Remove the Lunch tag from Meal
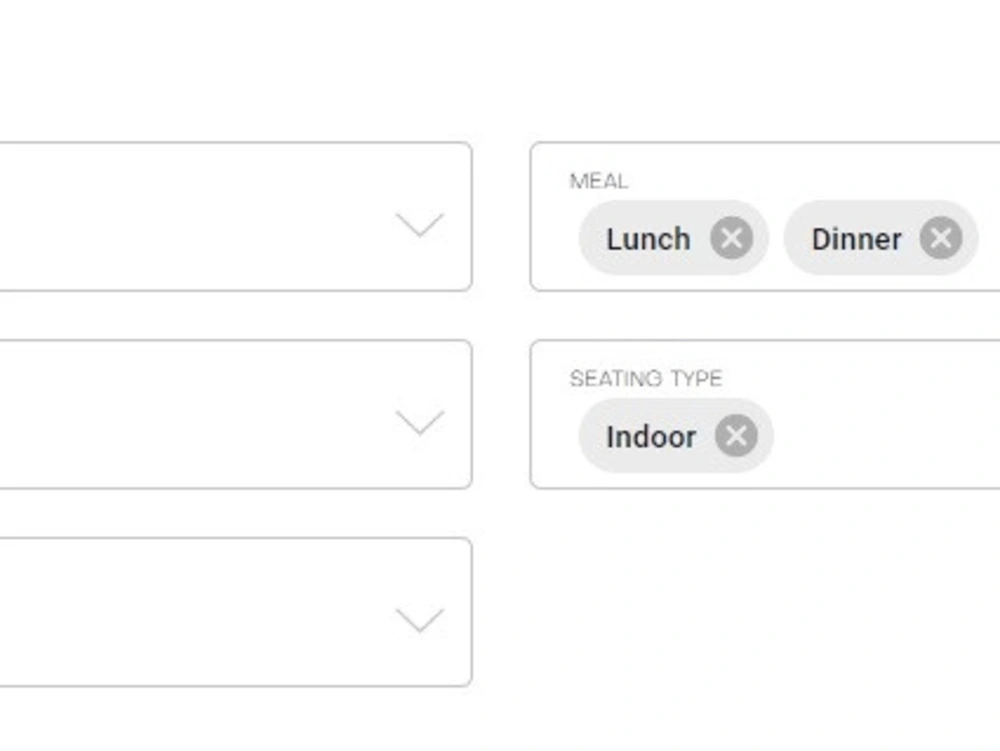 pos(732,238)
